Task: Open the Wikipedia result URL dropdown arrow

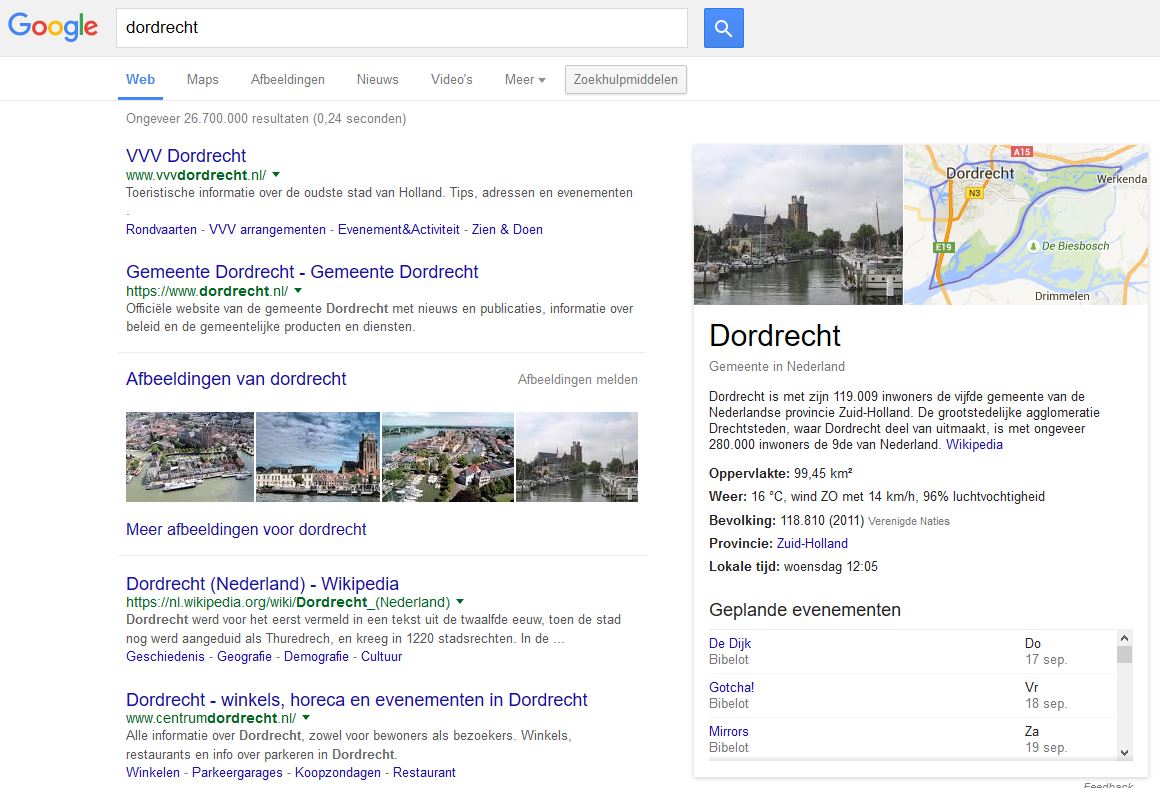Action: click(x=460, y=602)
